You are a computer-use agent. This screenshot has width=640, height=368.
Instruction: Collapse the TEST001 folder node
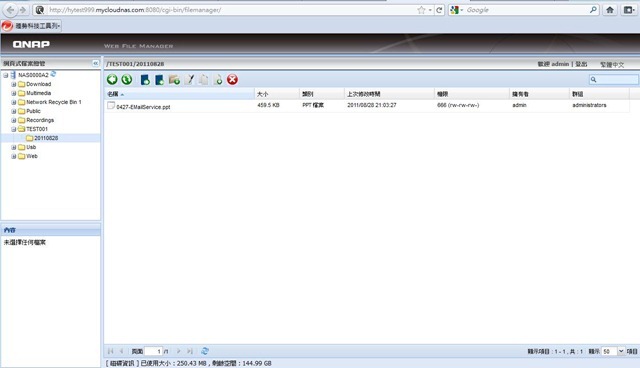[x=13, y=129]
